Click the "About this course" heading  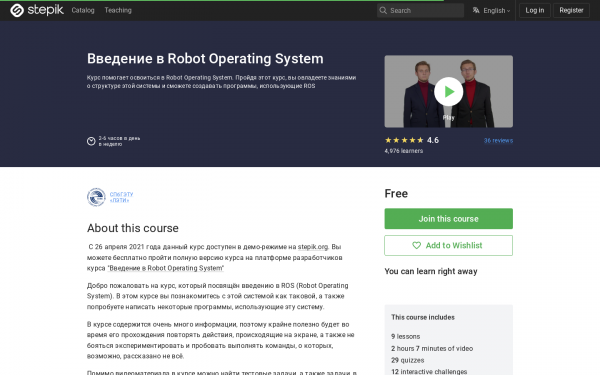coord(133,228)
